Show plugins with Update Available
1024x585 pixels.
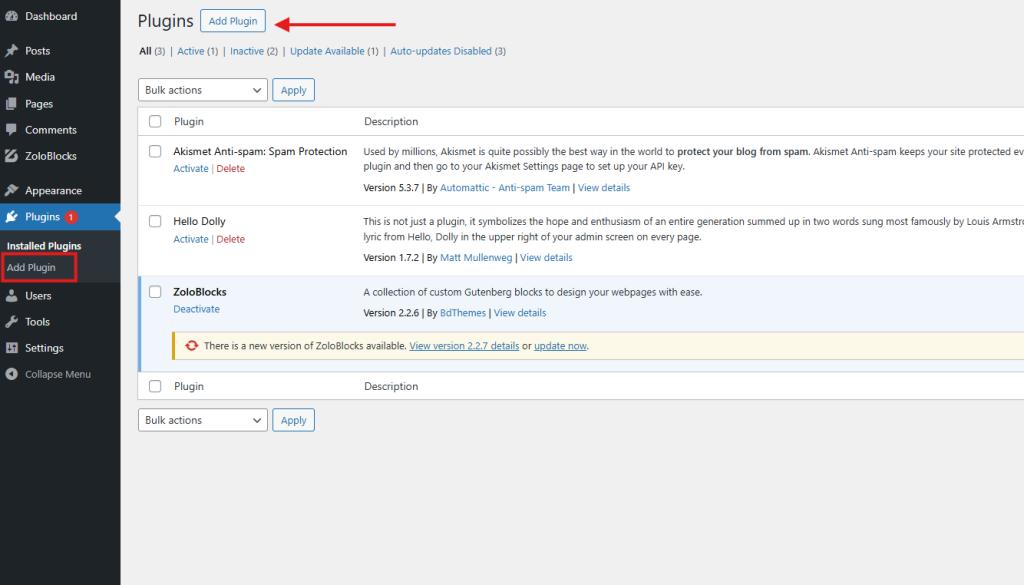(x=327, y=51)
